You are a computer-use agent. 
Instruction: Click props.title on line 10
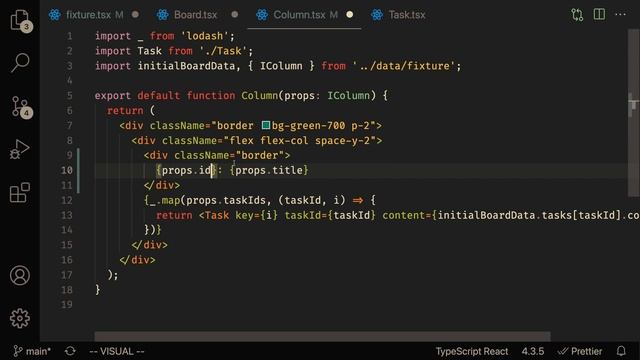pyautogui.click(x=269, y=170)
